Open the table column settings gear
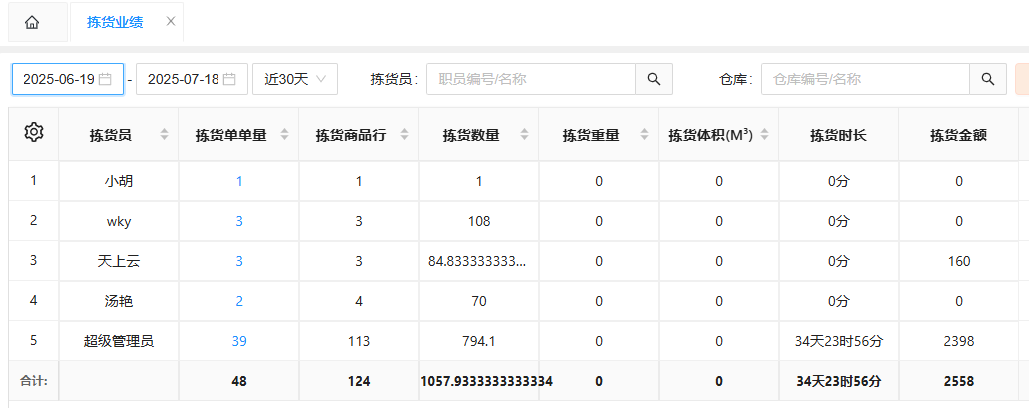This screenshot has width=1029, height=408. [34, 132]
